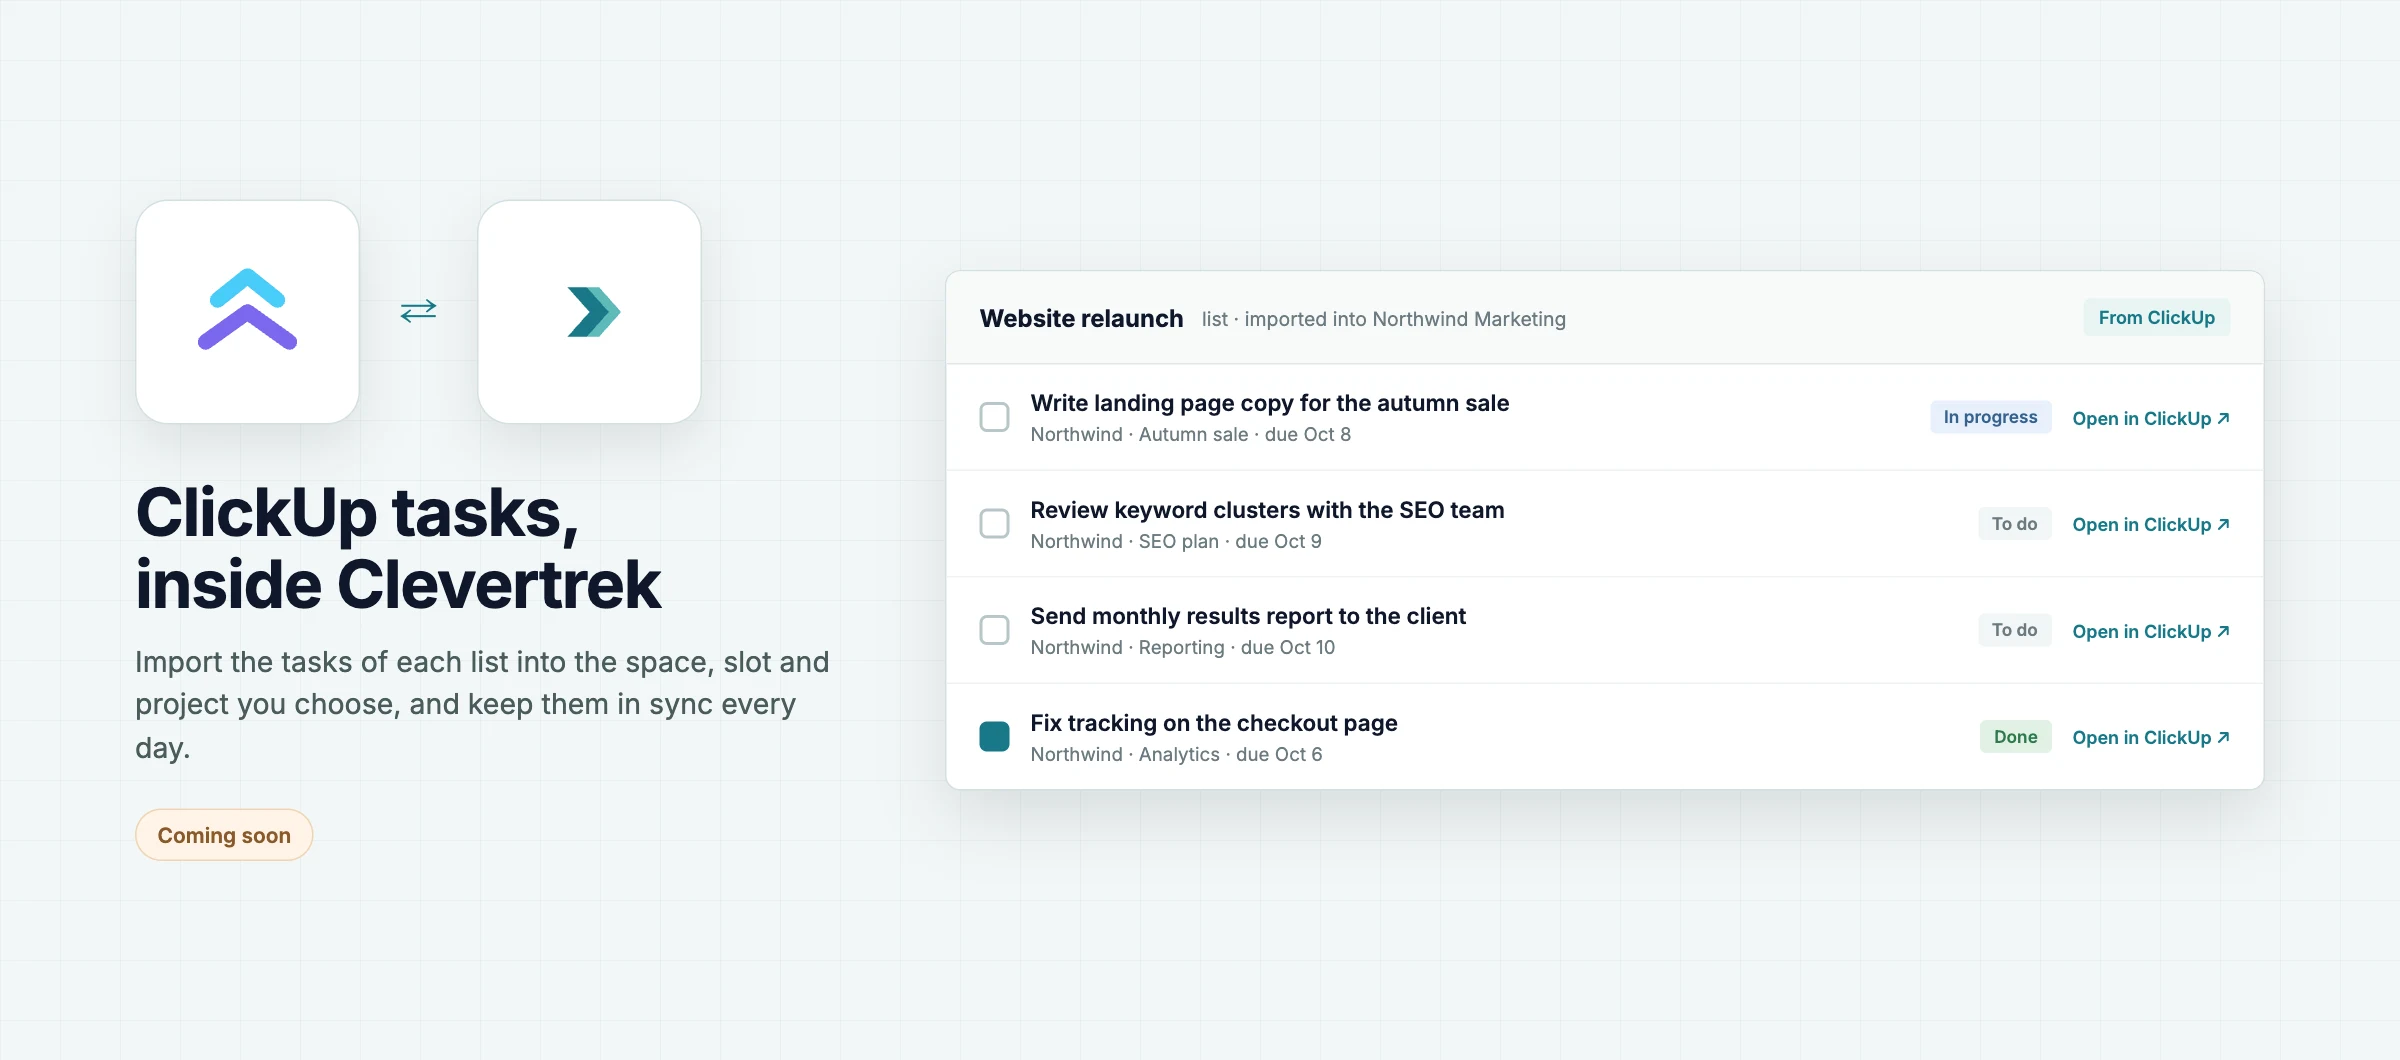Click the Clevertrek chevron logo tile
This screenshot has height=1060, width=2400.
(589, 311)
